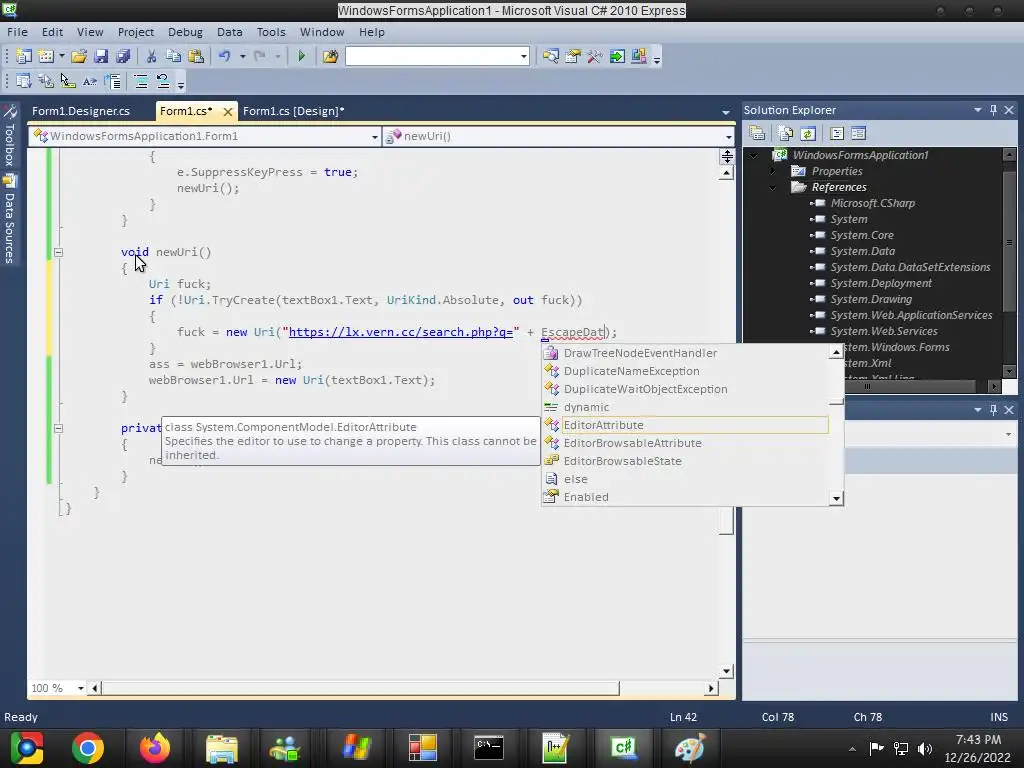The width and height of the screenshot is (1024, 768).
Task: Select System.Drawing reference in Solution Explorer
Action: click(871, 299)
